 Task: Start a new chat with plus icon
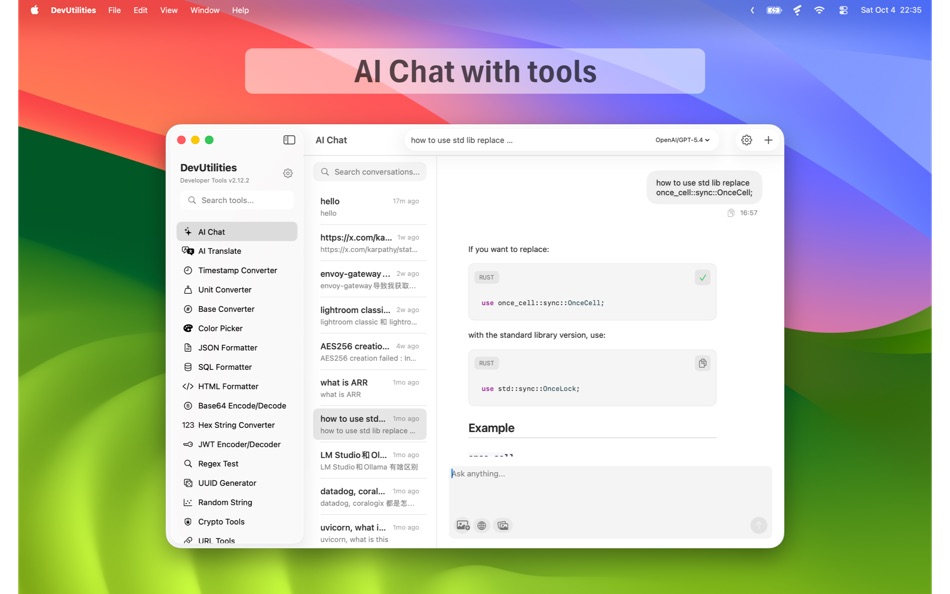pos(768,140)
